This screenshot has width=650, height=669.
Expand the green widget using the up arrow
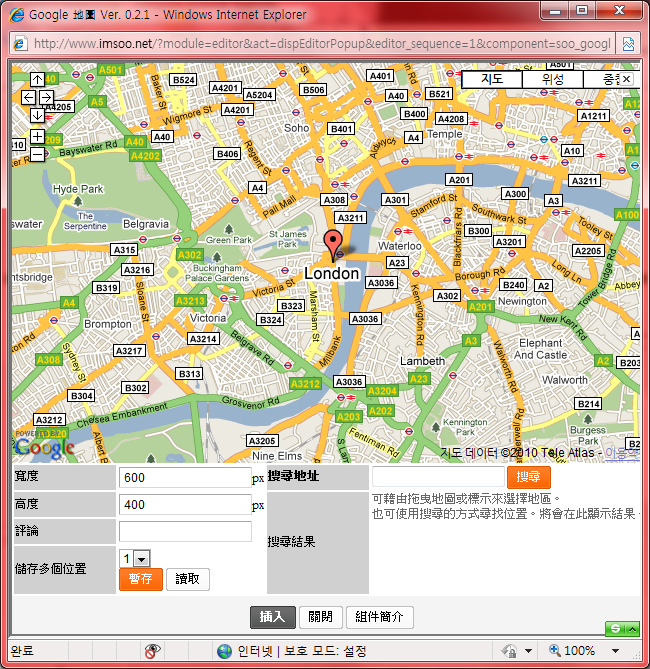point(633,629)
